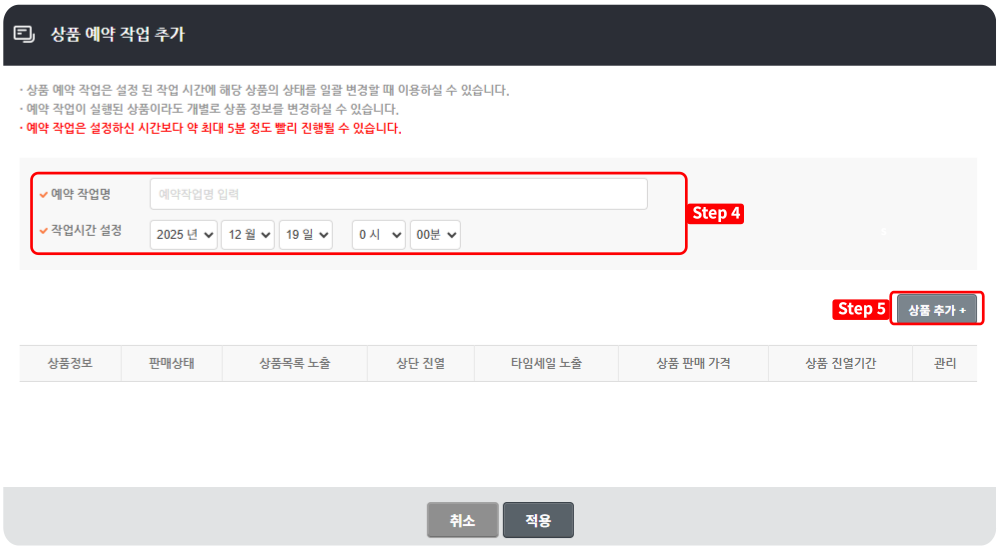Click the red 5분 warning notice text
Image resolution: width=1002 pixels, height=556 pixels.
click(x=213, y=128)
